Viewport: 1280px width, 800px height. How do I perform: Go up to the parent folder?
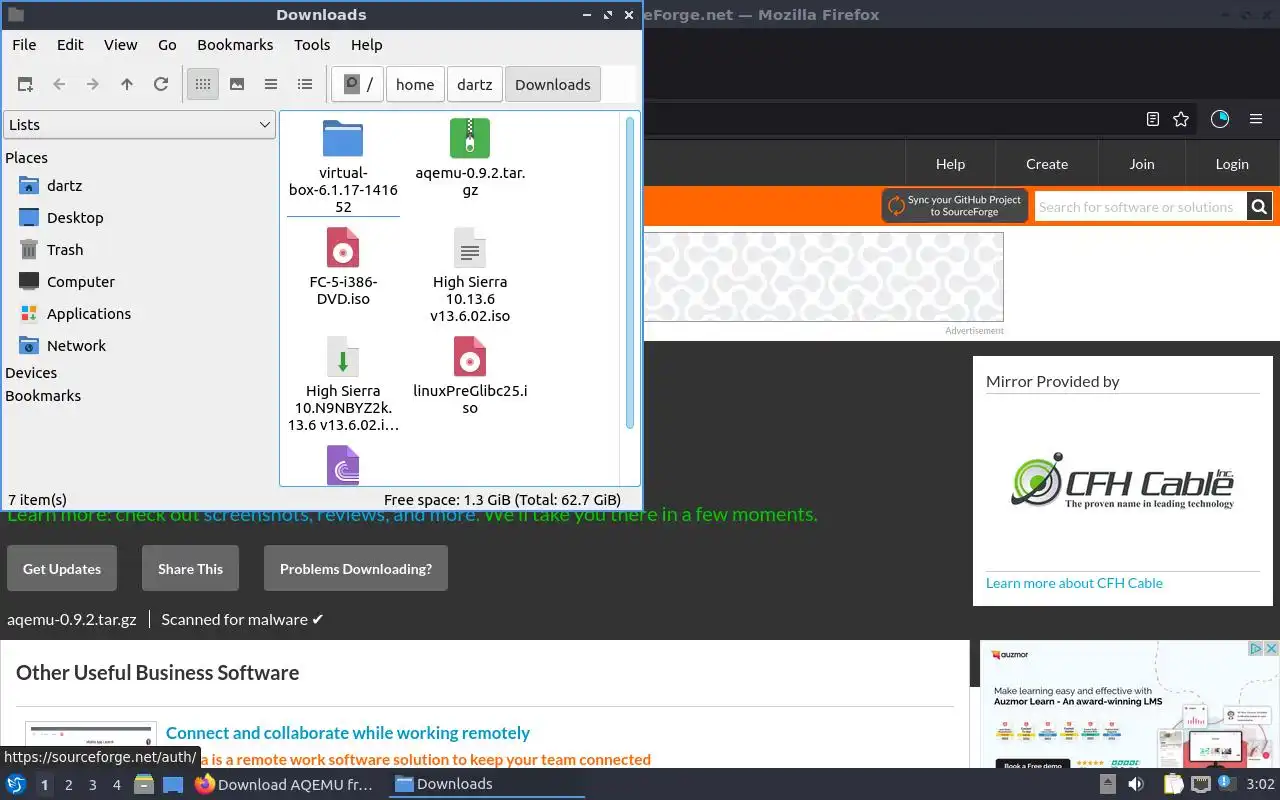pos(127,85)
